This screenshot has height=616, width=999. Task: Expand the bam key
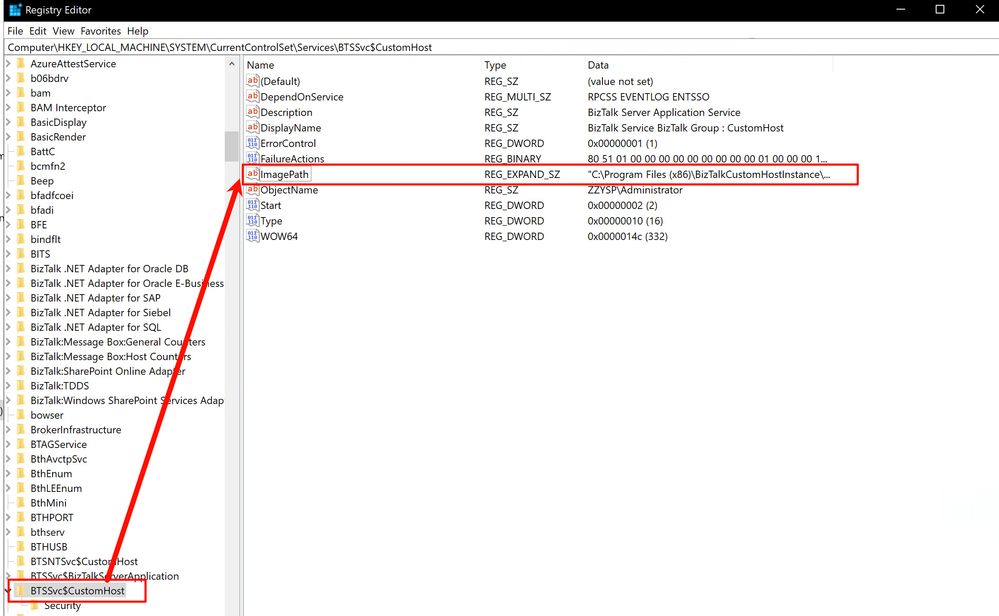click(x=8, y=93)
